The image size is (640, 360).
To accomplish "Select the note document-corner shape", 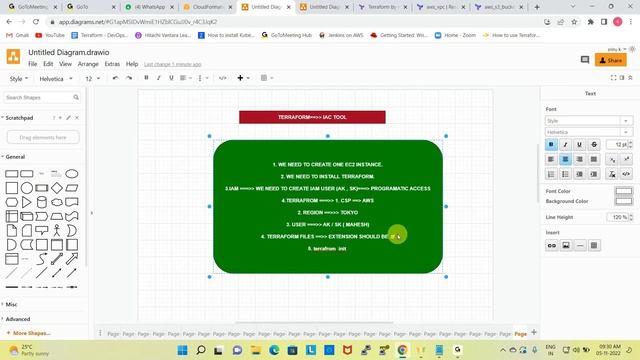I will coord(11,230).
